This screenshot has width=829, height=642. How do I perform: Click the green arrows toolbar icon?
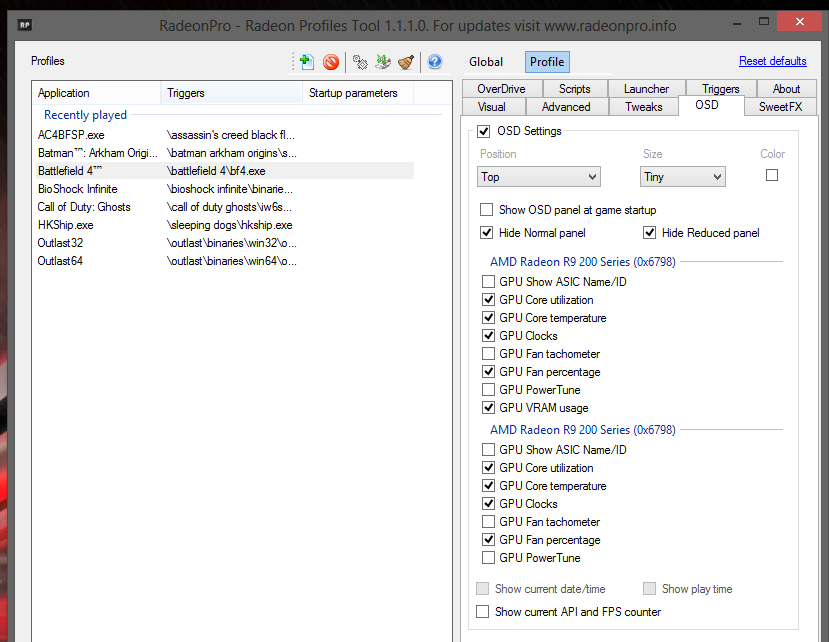pyautogui.click(x=383, y=62)
